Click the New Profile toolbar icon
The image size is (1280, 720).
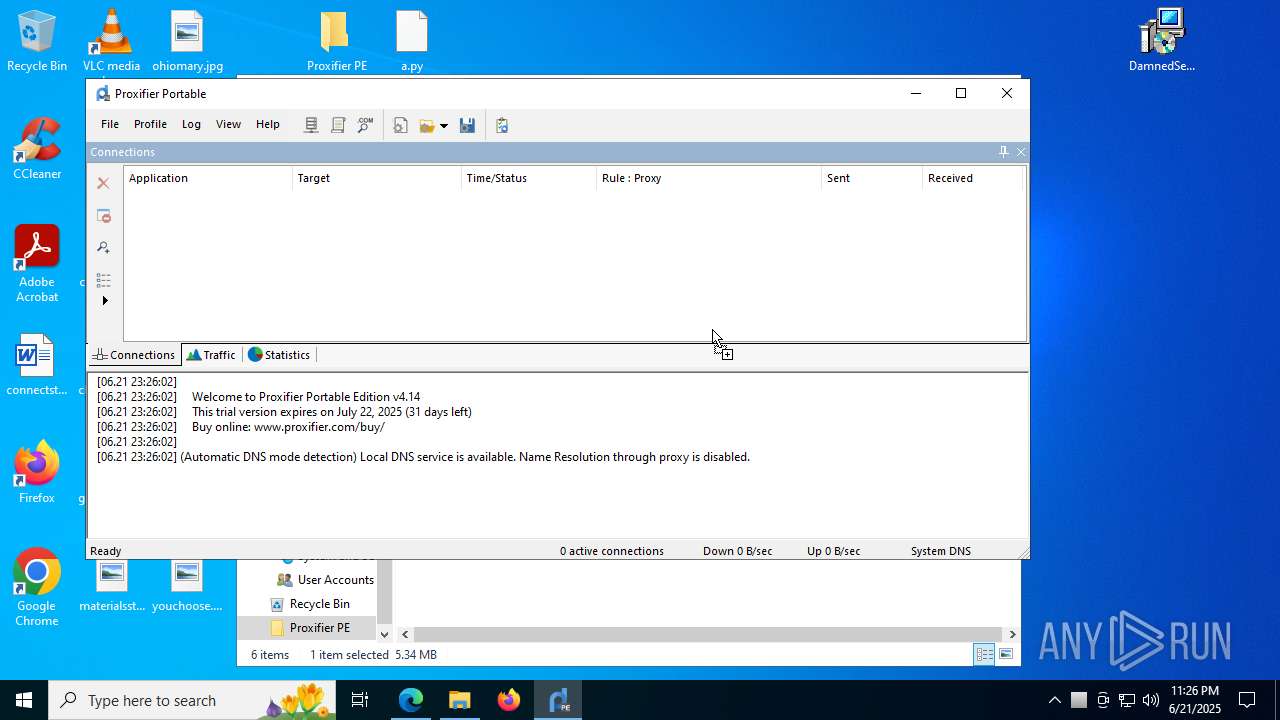400,125
